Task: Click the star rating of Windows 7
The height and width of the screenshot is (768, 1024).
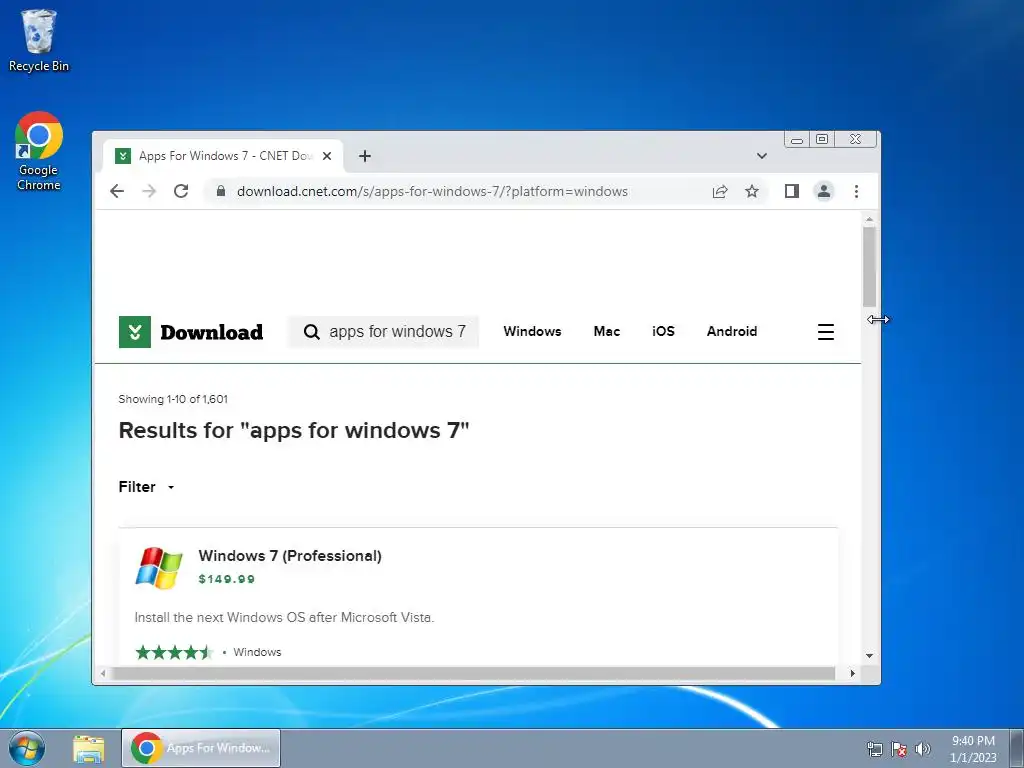Action: point(174,652)
